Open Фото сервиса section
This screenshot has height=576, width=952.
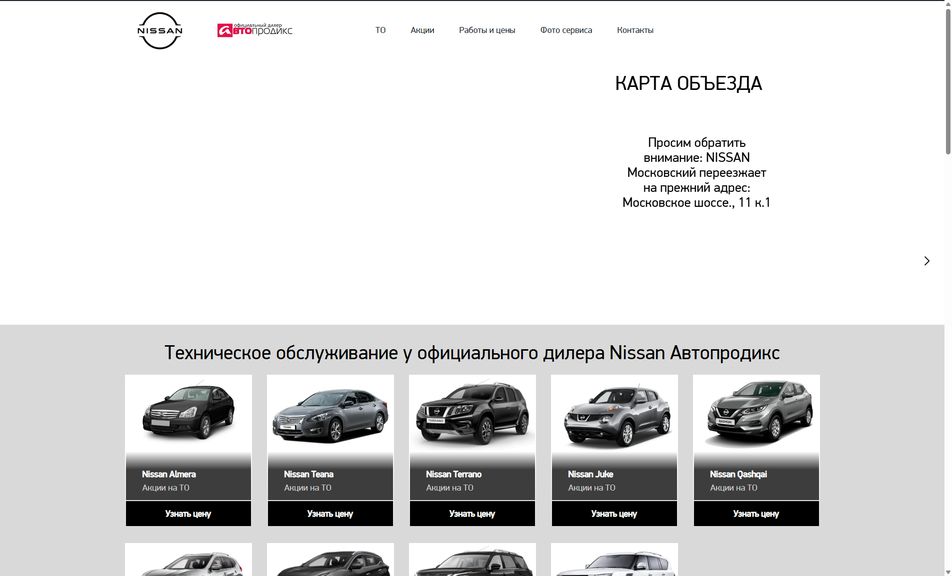pyautogui.click(x=566, y=30)
